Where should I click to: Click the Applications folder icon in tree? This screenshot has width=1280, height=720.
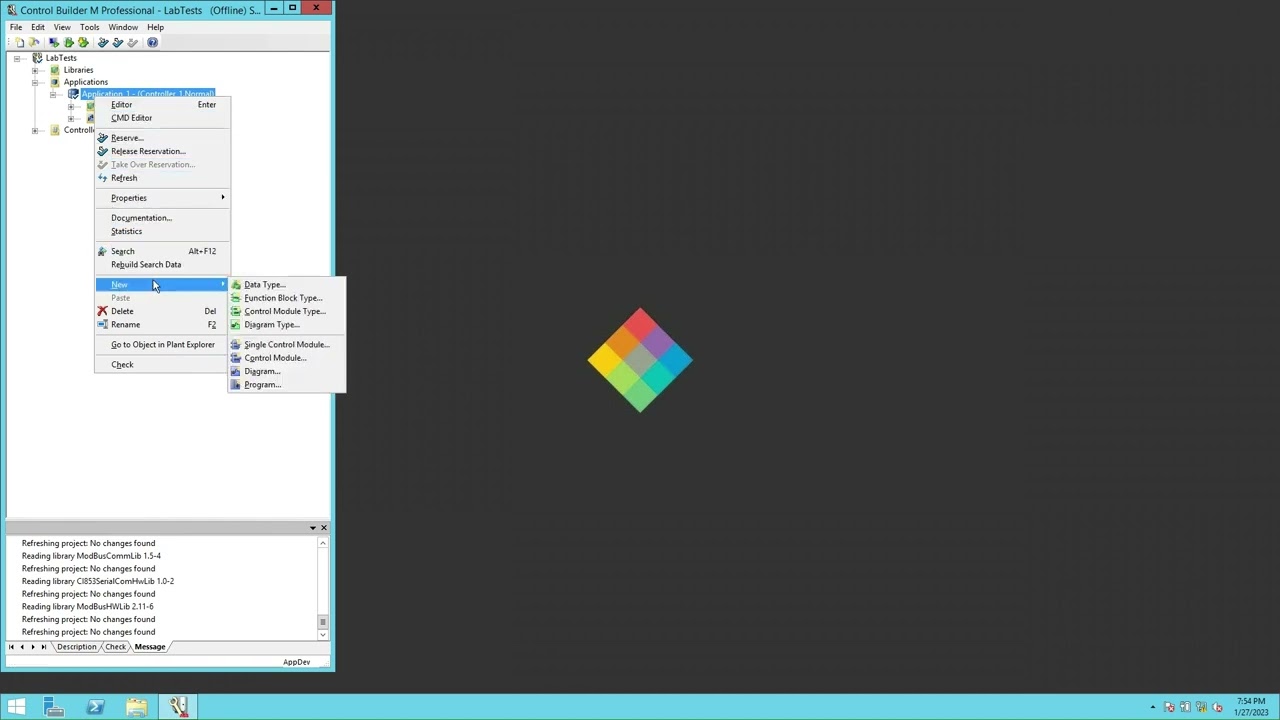click(55, 82)
